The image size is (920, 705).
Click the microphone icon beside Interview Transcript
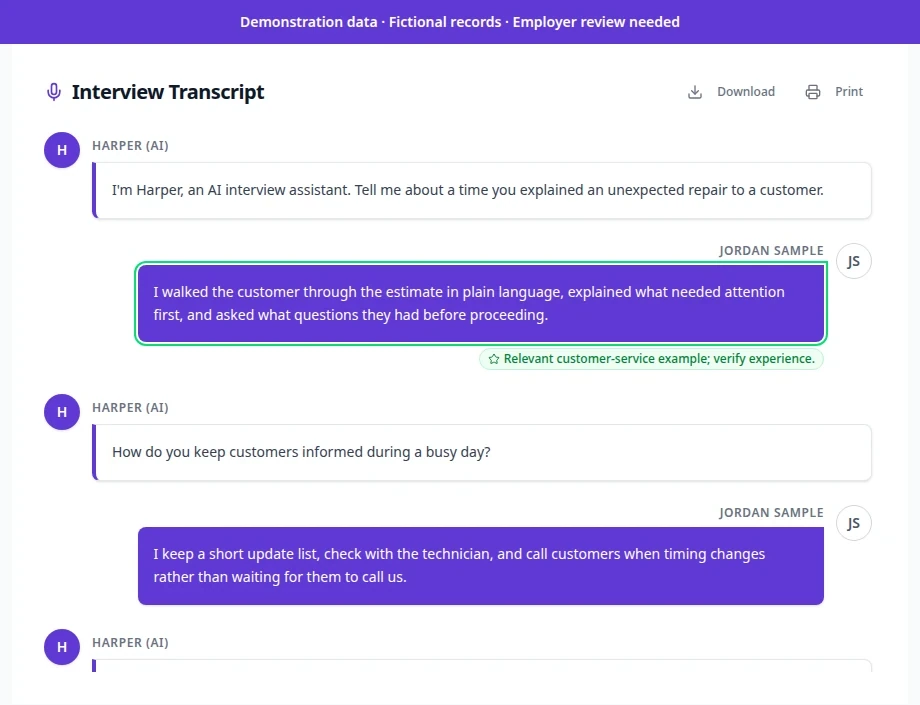point(54,92)
